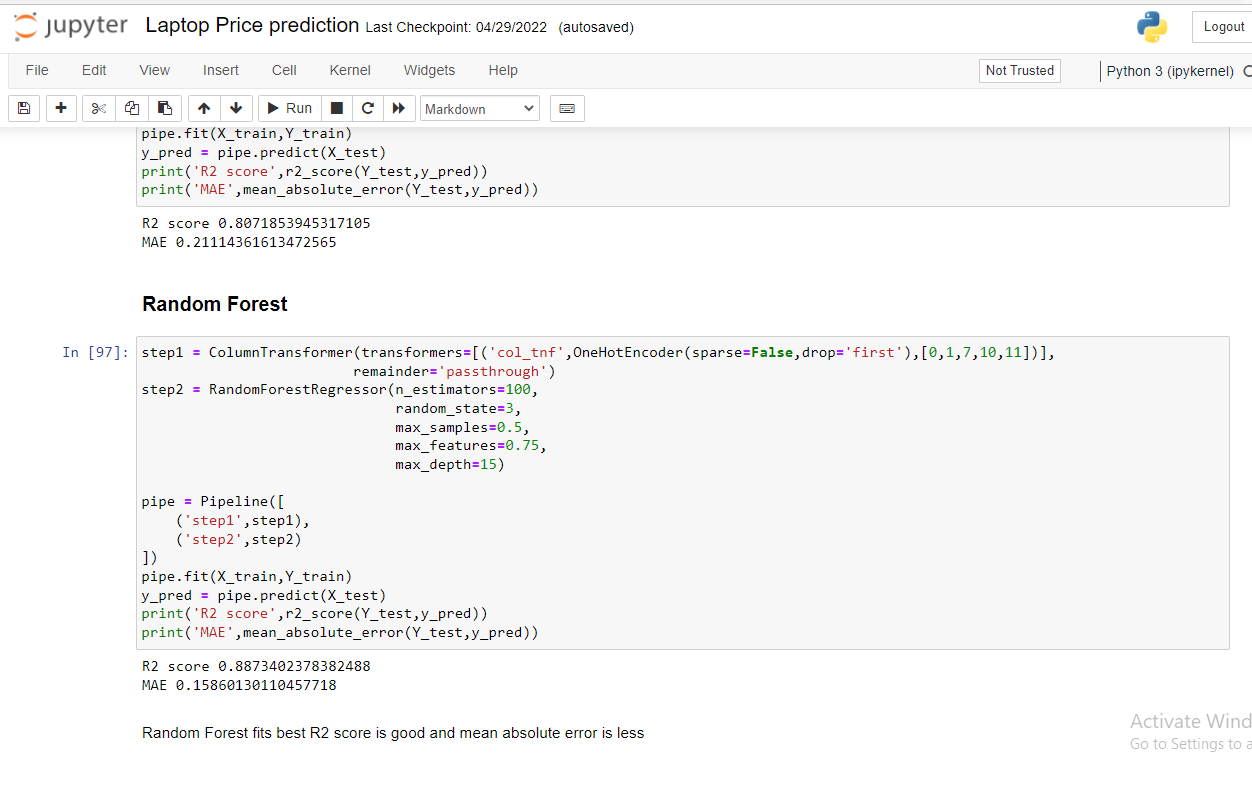Open the Insert menu
The width and height of the screenshot is (1252, 787).
(221, 70)
